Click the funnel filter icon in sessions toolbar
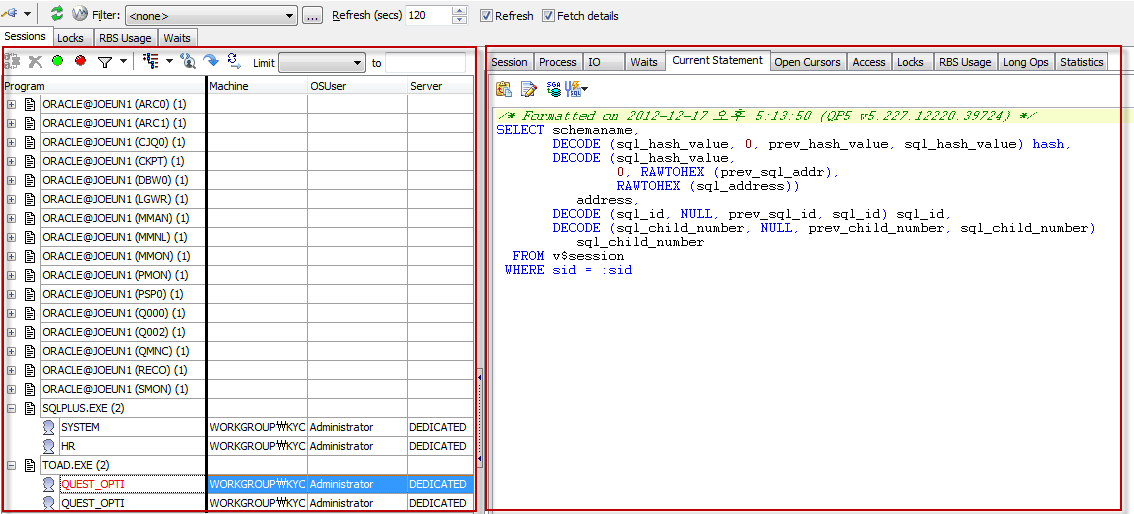This screenshot has width=1134, height=514. (104, 62)
